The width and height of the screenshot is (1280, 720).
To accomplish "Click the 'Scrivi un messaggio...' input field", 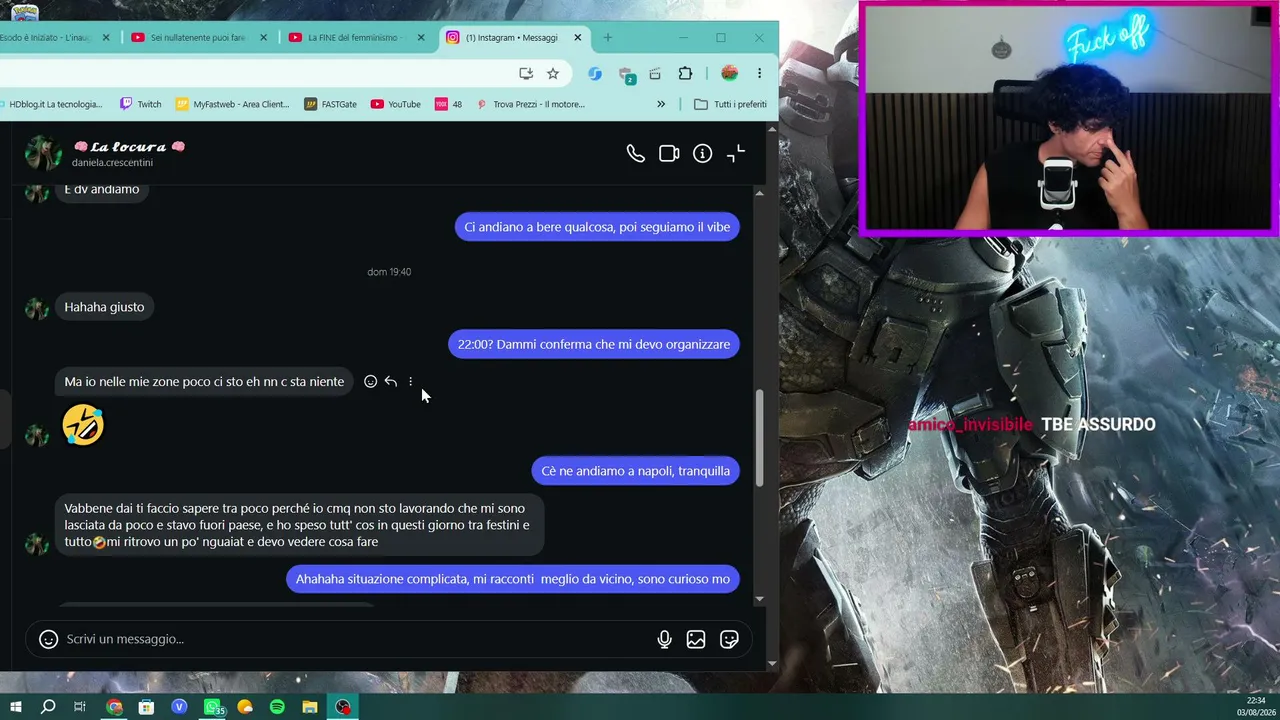I will click(355, 639).
